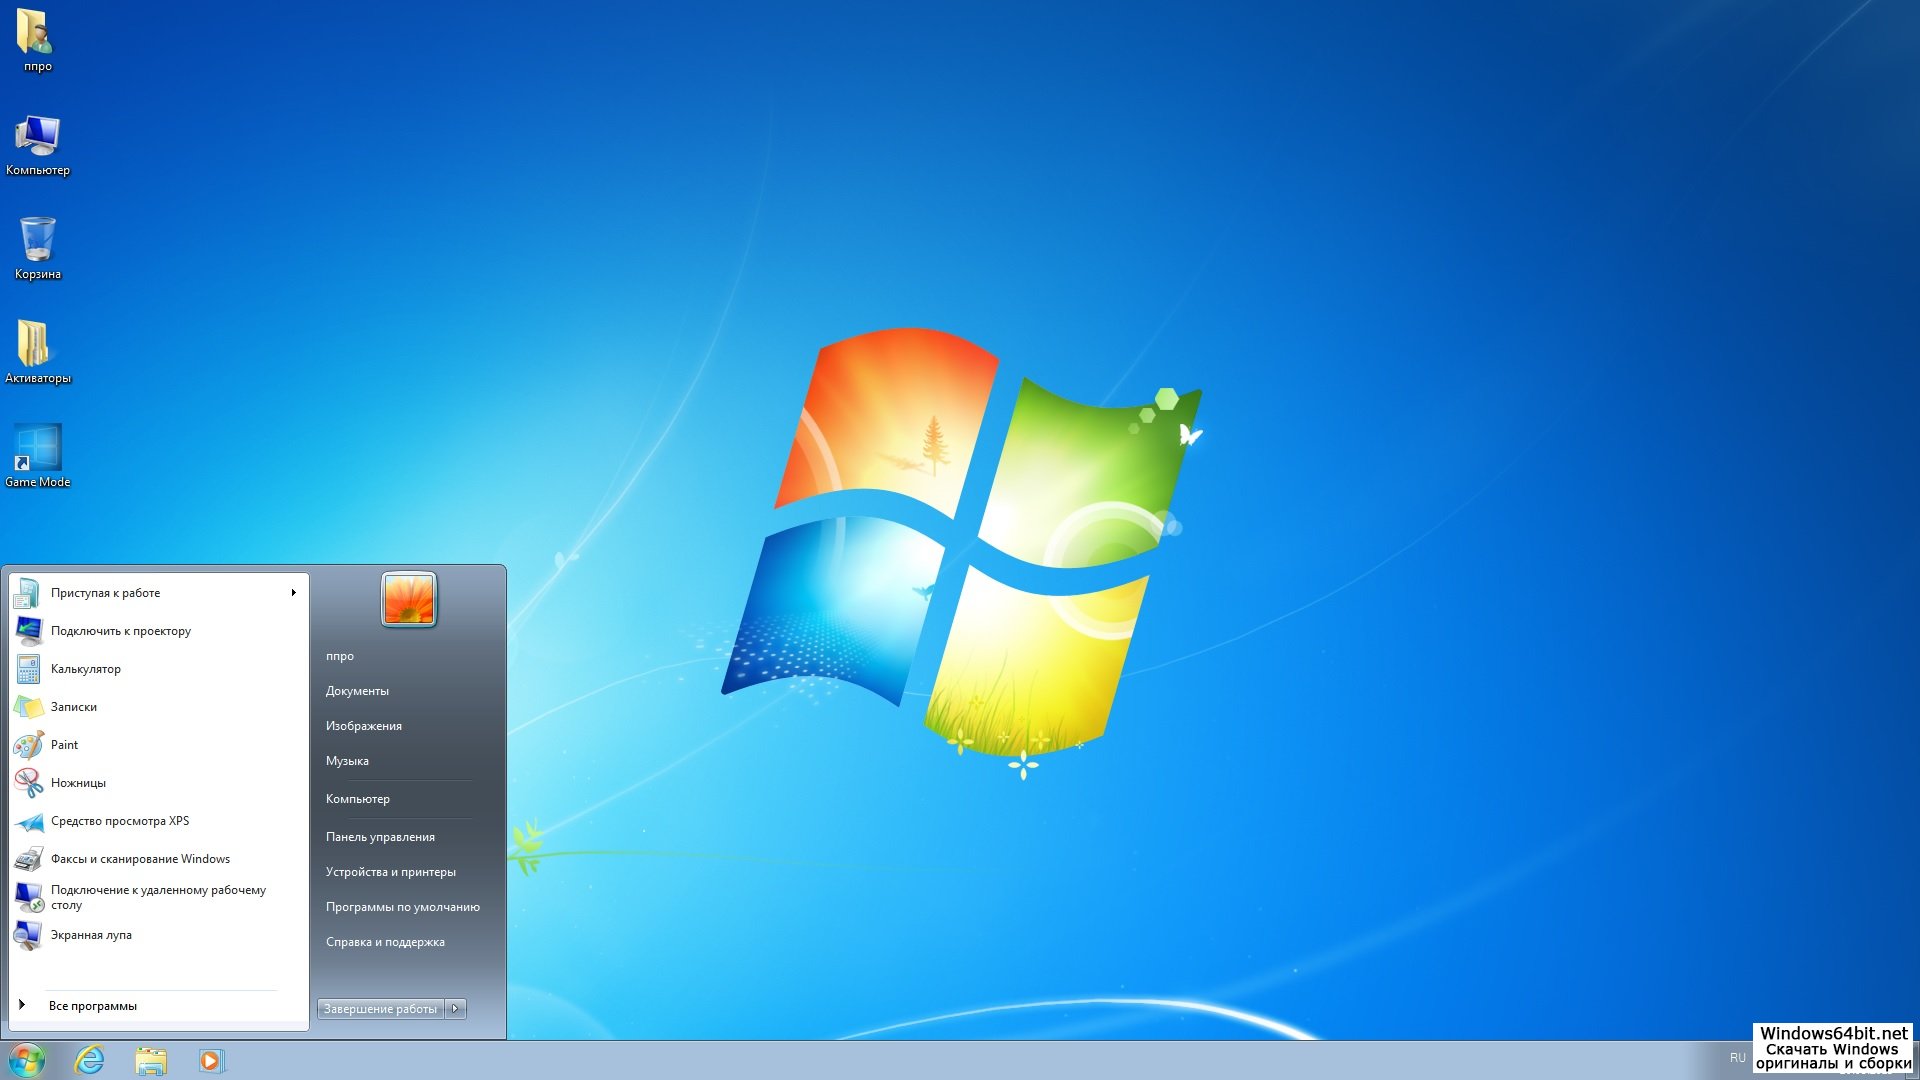This screenshot has width=1920, height=1080.
Task: Click Internet Explorer icon on taskbar
Action: (90, 1060)
